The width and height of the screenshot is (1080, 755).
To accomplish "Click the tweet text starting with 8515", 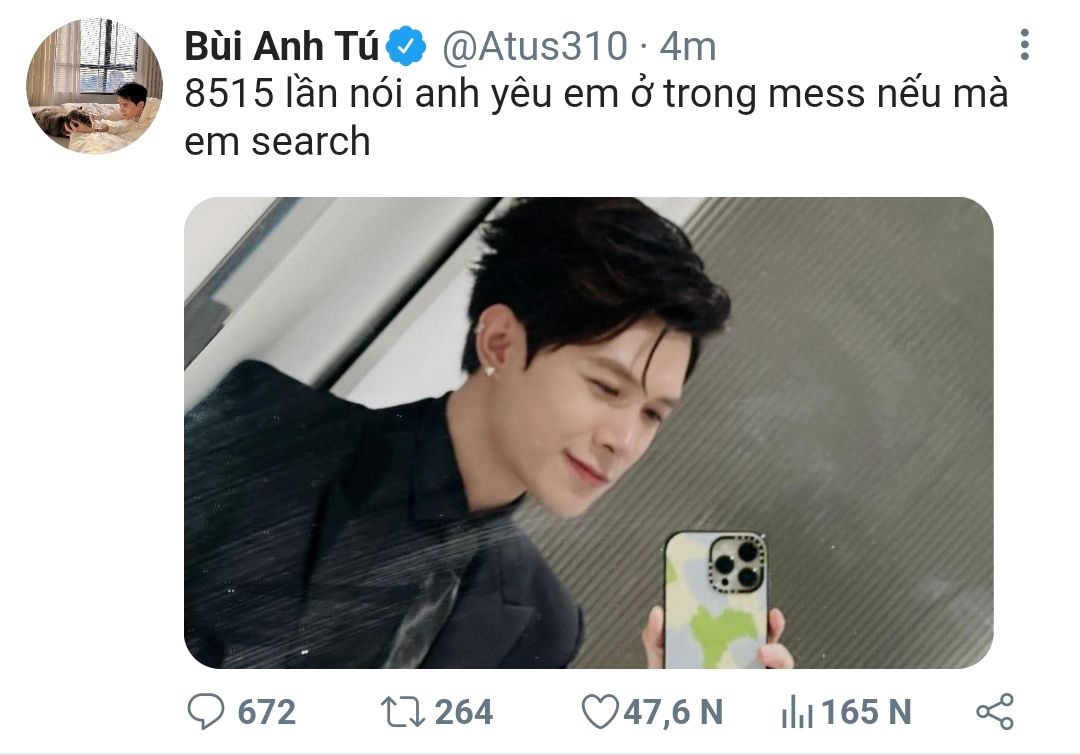I will [596, 117].
